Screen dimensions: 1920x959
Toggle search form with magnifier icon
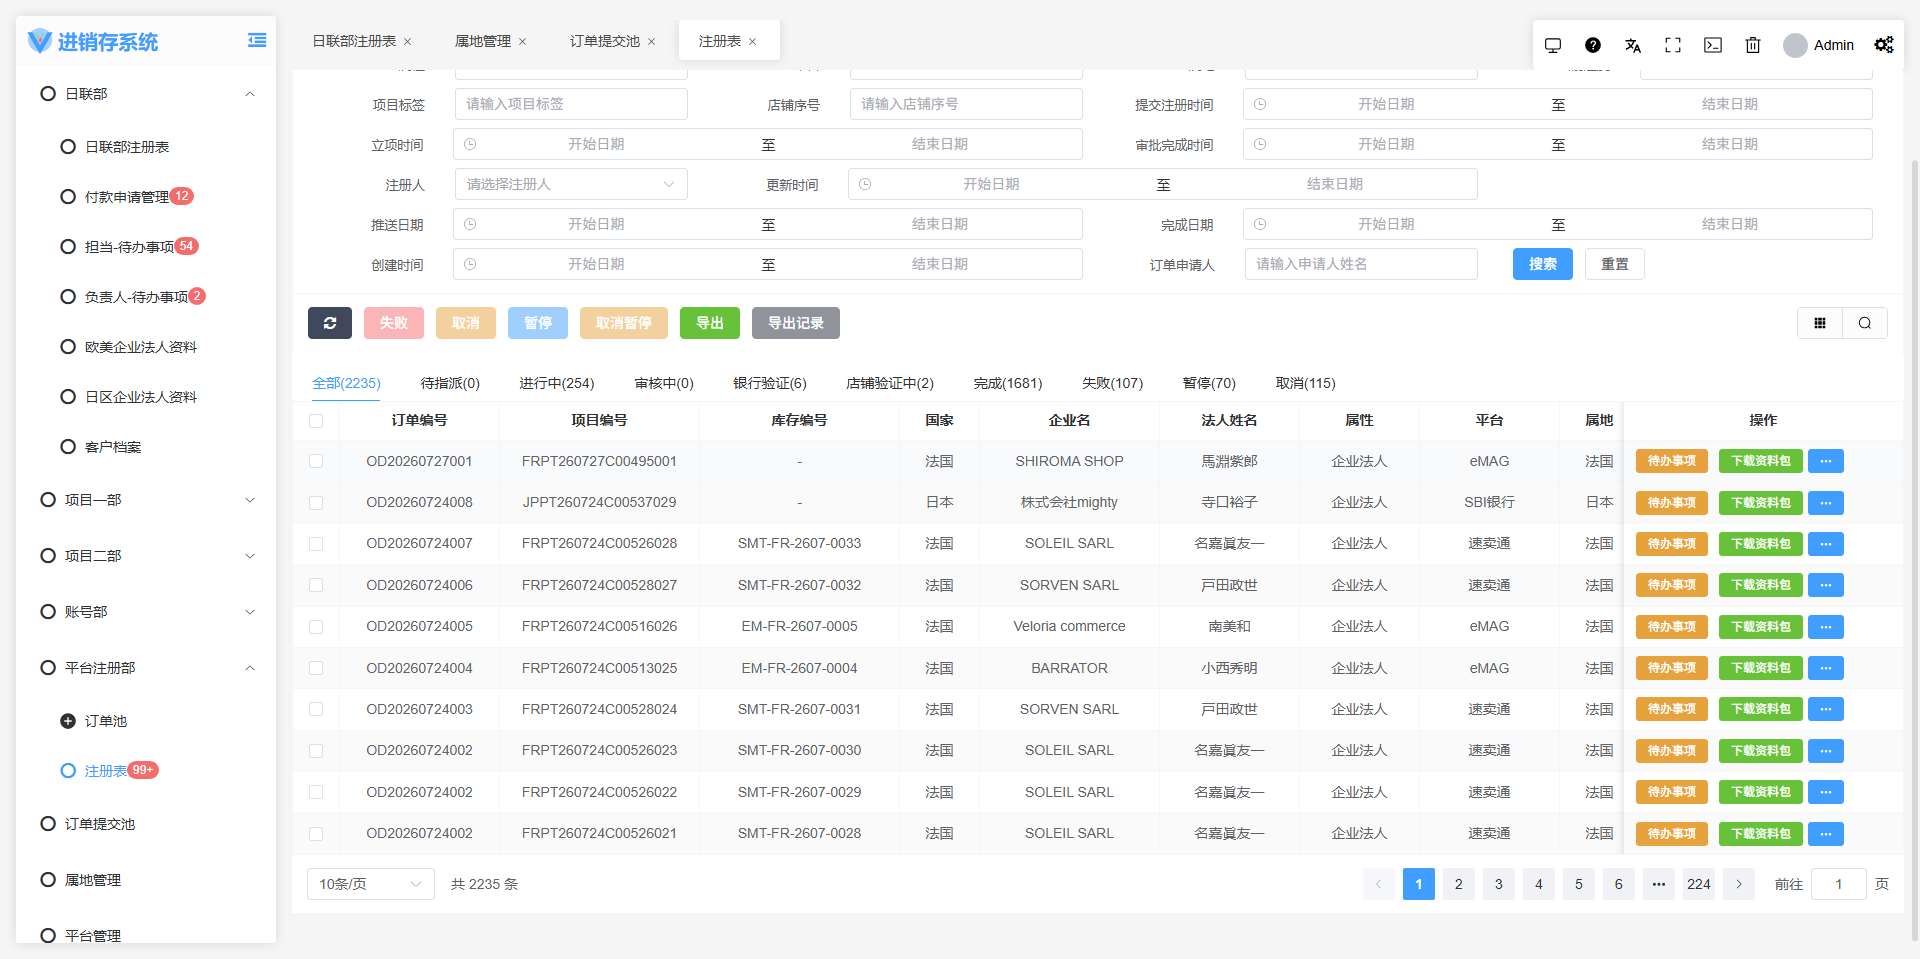pyautogui.click(x=1865, y=323)
